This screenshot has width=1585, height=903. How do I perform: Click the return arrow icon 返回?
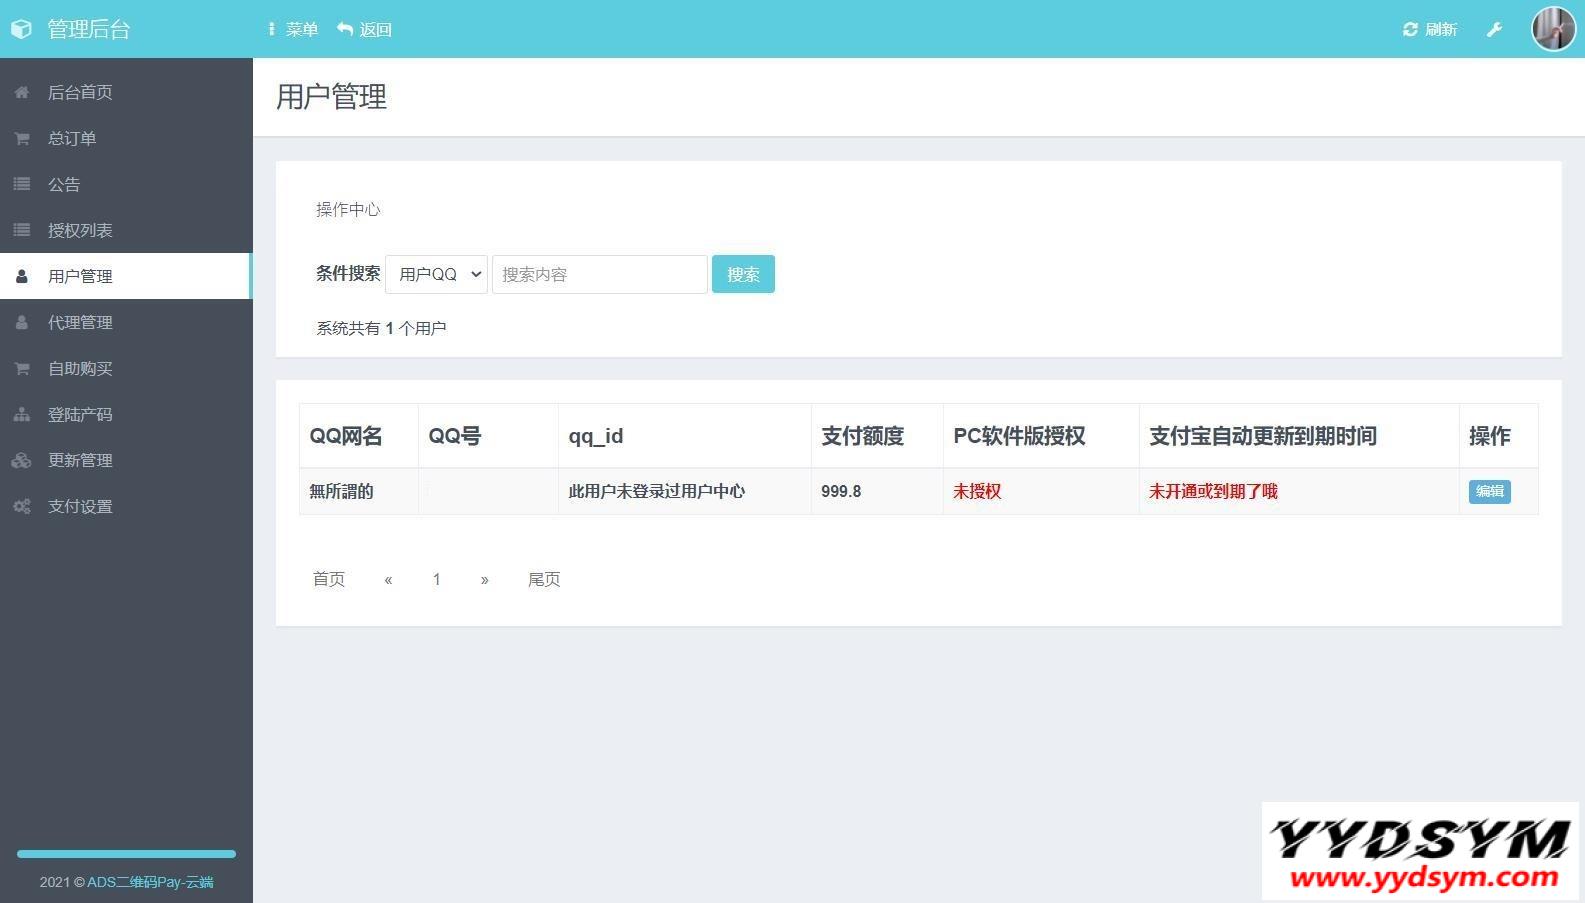pyautogui.click(x=345, y=30)
